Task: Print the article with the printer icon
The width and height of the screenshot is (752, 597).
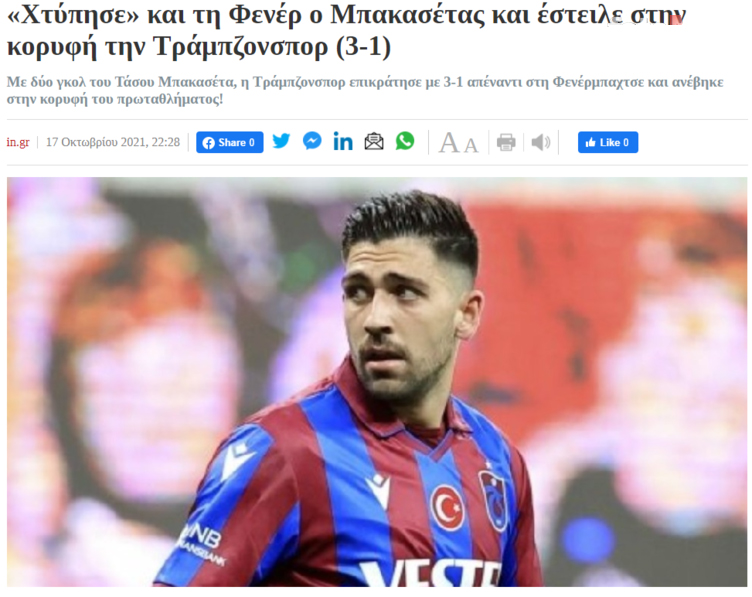Action: tap(506, 142)
